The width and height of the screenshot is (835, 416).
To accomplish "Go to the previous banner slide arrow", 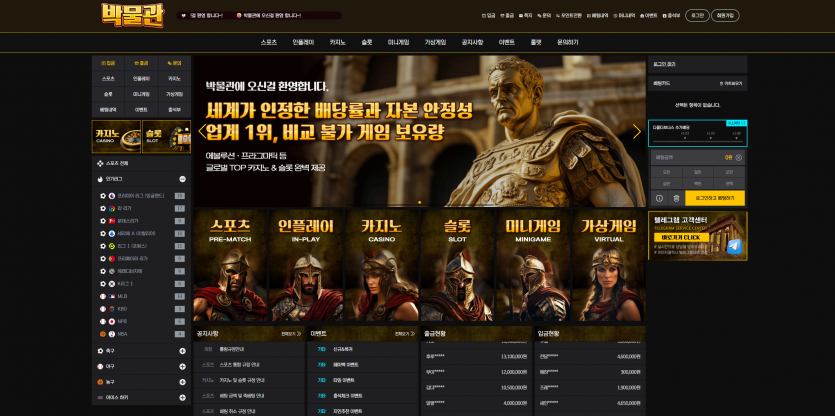I will 202,132.
